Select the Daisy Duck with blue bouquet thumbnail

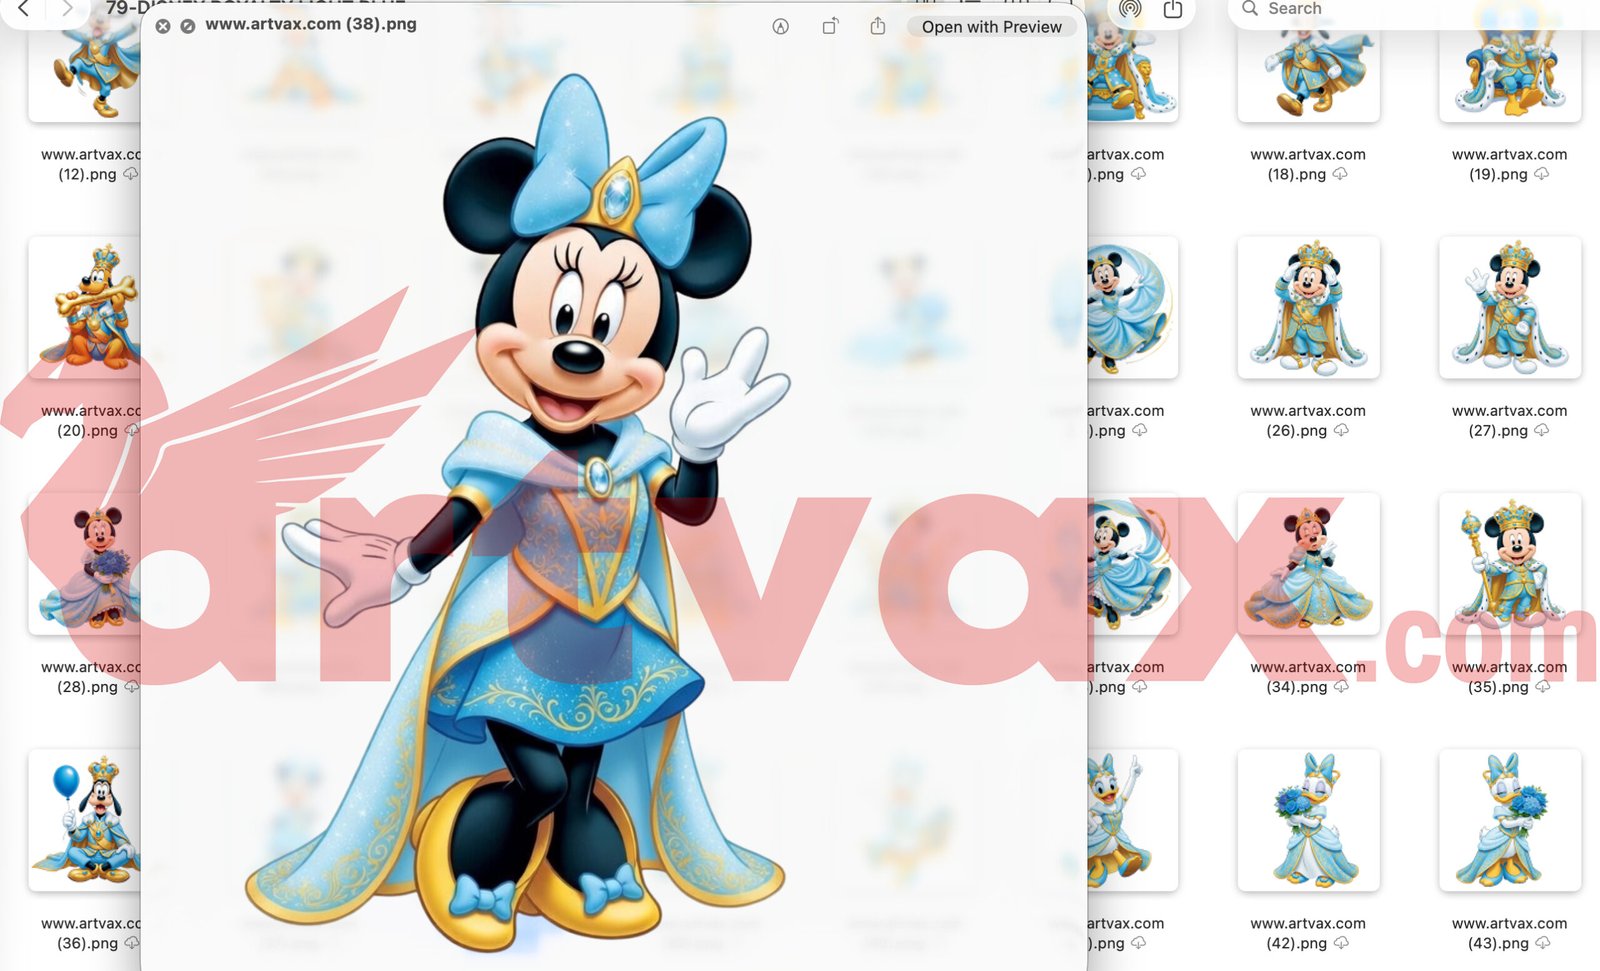(1310, 820)
